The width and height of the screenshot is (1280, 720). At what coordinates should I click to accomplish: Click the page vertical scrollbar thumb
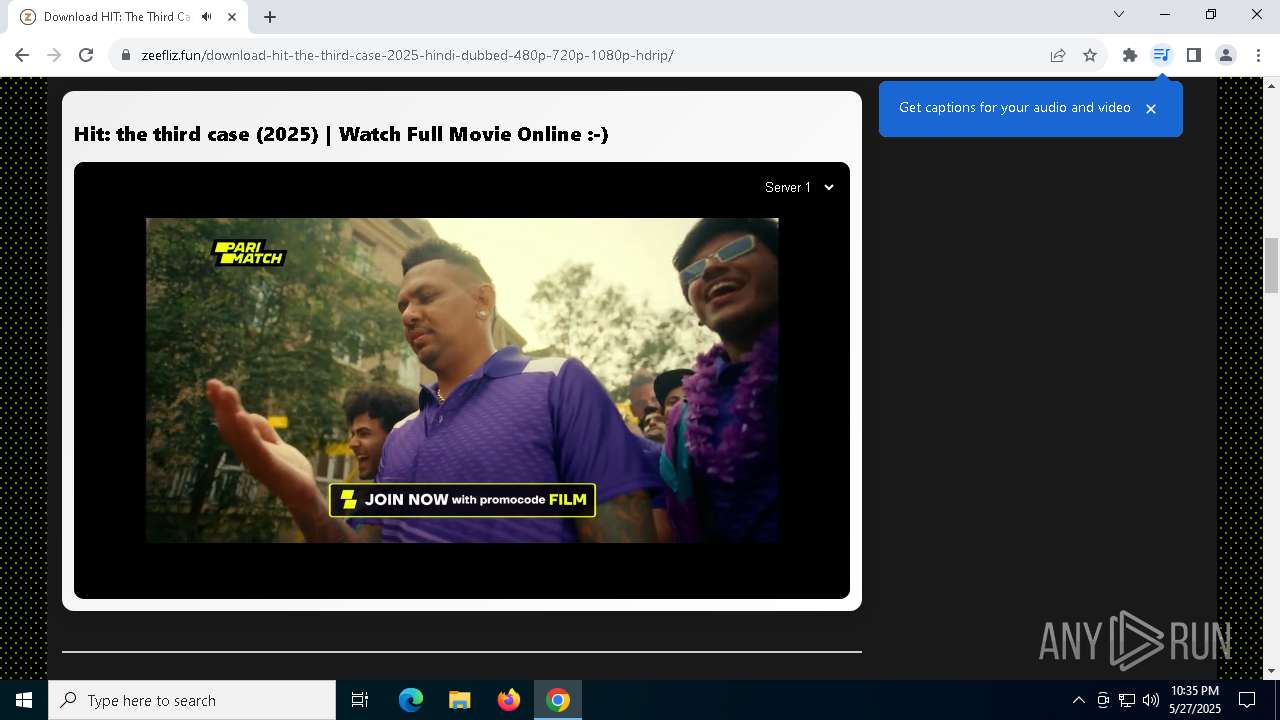click(1271, 264)
